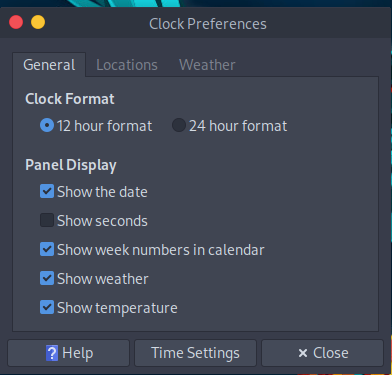The height and width of the screenshot is (375, 392).
Task: Click the x icon on Close button
Action: tap(303, 353)
